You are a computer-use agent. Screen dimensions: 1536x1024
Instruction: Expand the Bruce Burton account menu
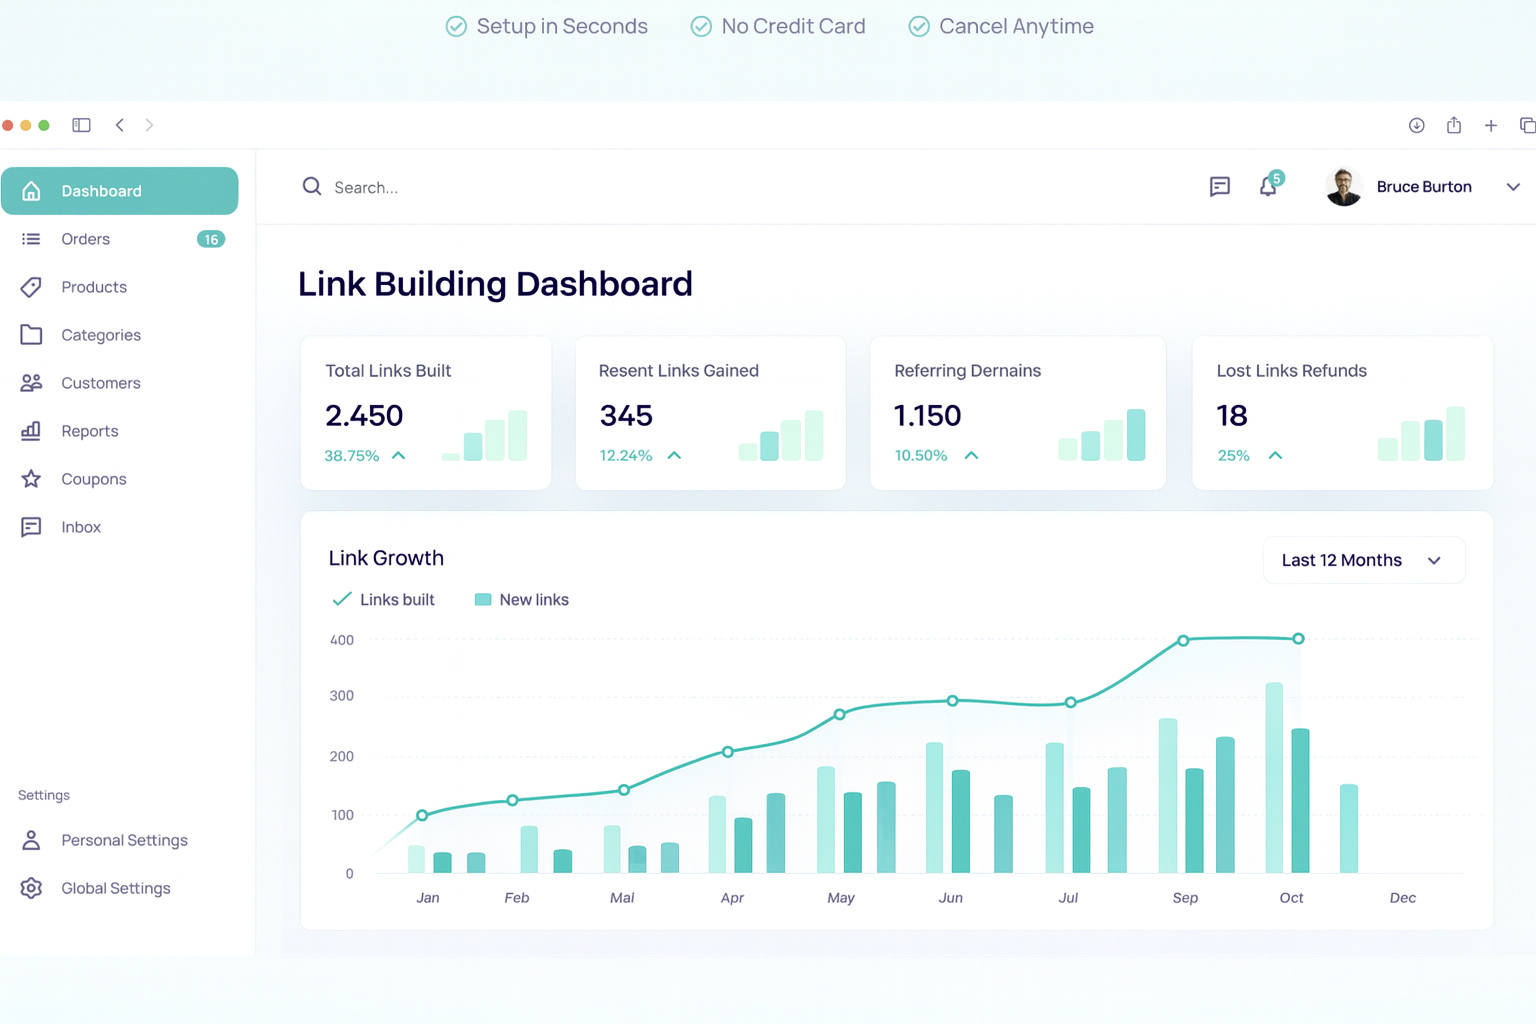pyautogui.click(x=1512, y=187)
